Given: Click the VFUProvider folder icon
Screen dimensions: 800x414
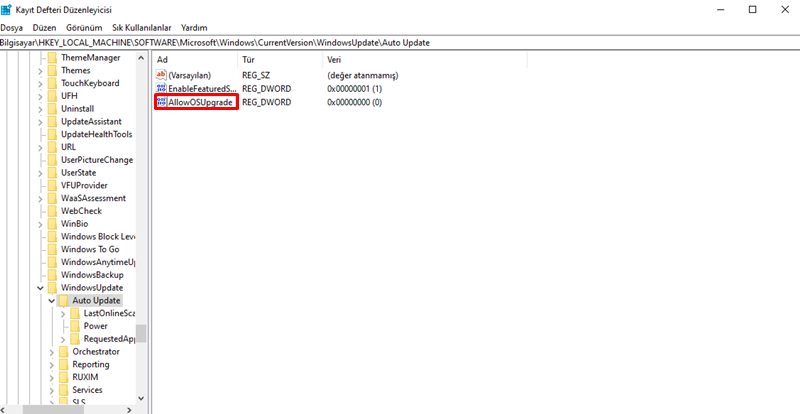Looking at the screenshot, I should (x=52, y=185).
